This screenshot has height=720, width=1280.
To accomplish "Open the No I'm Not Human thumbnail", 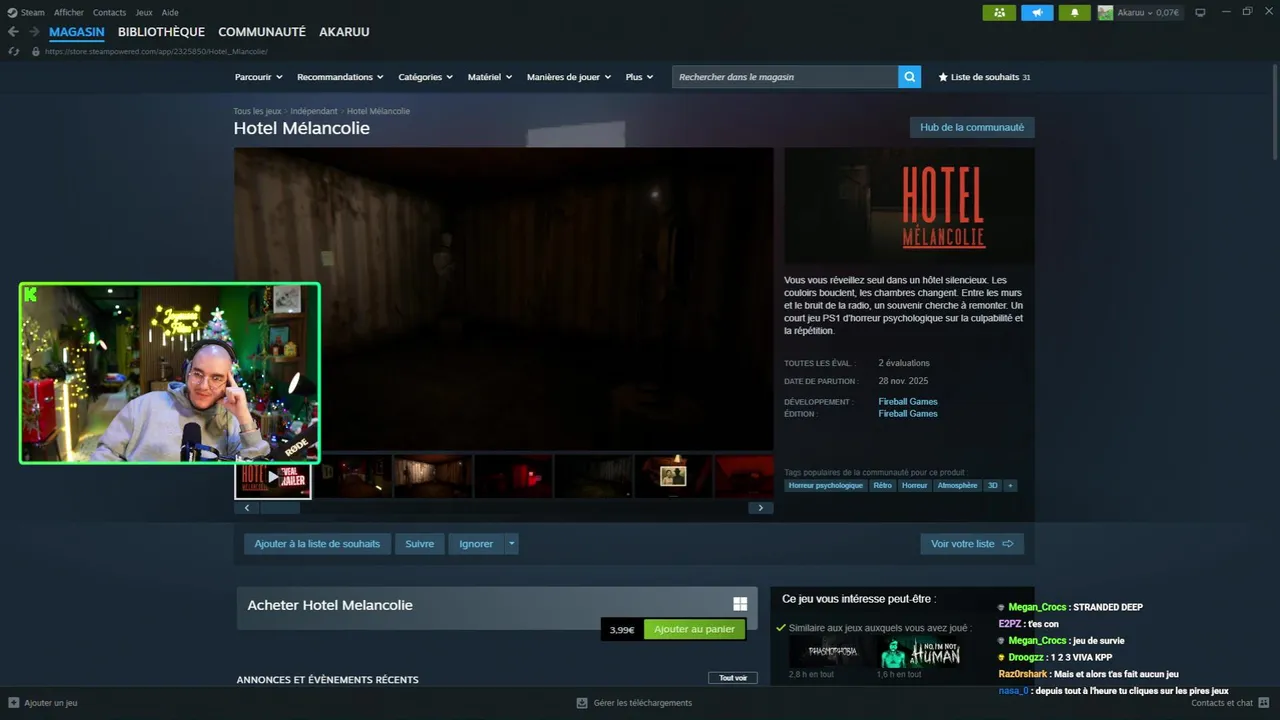I will [919, 651].
